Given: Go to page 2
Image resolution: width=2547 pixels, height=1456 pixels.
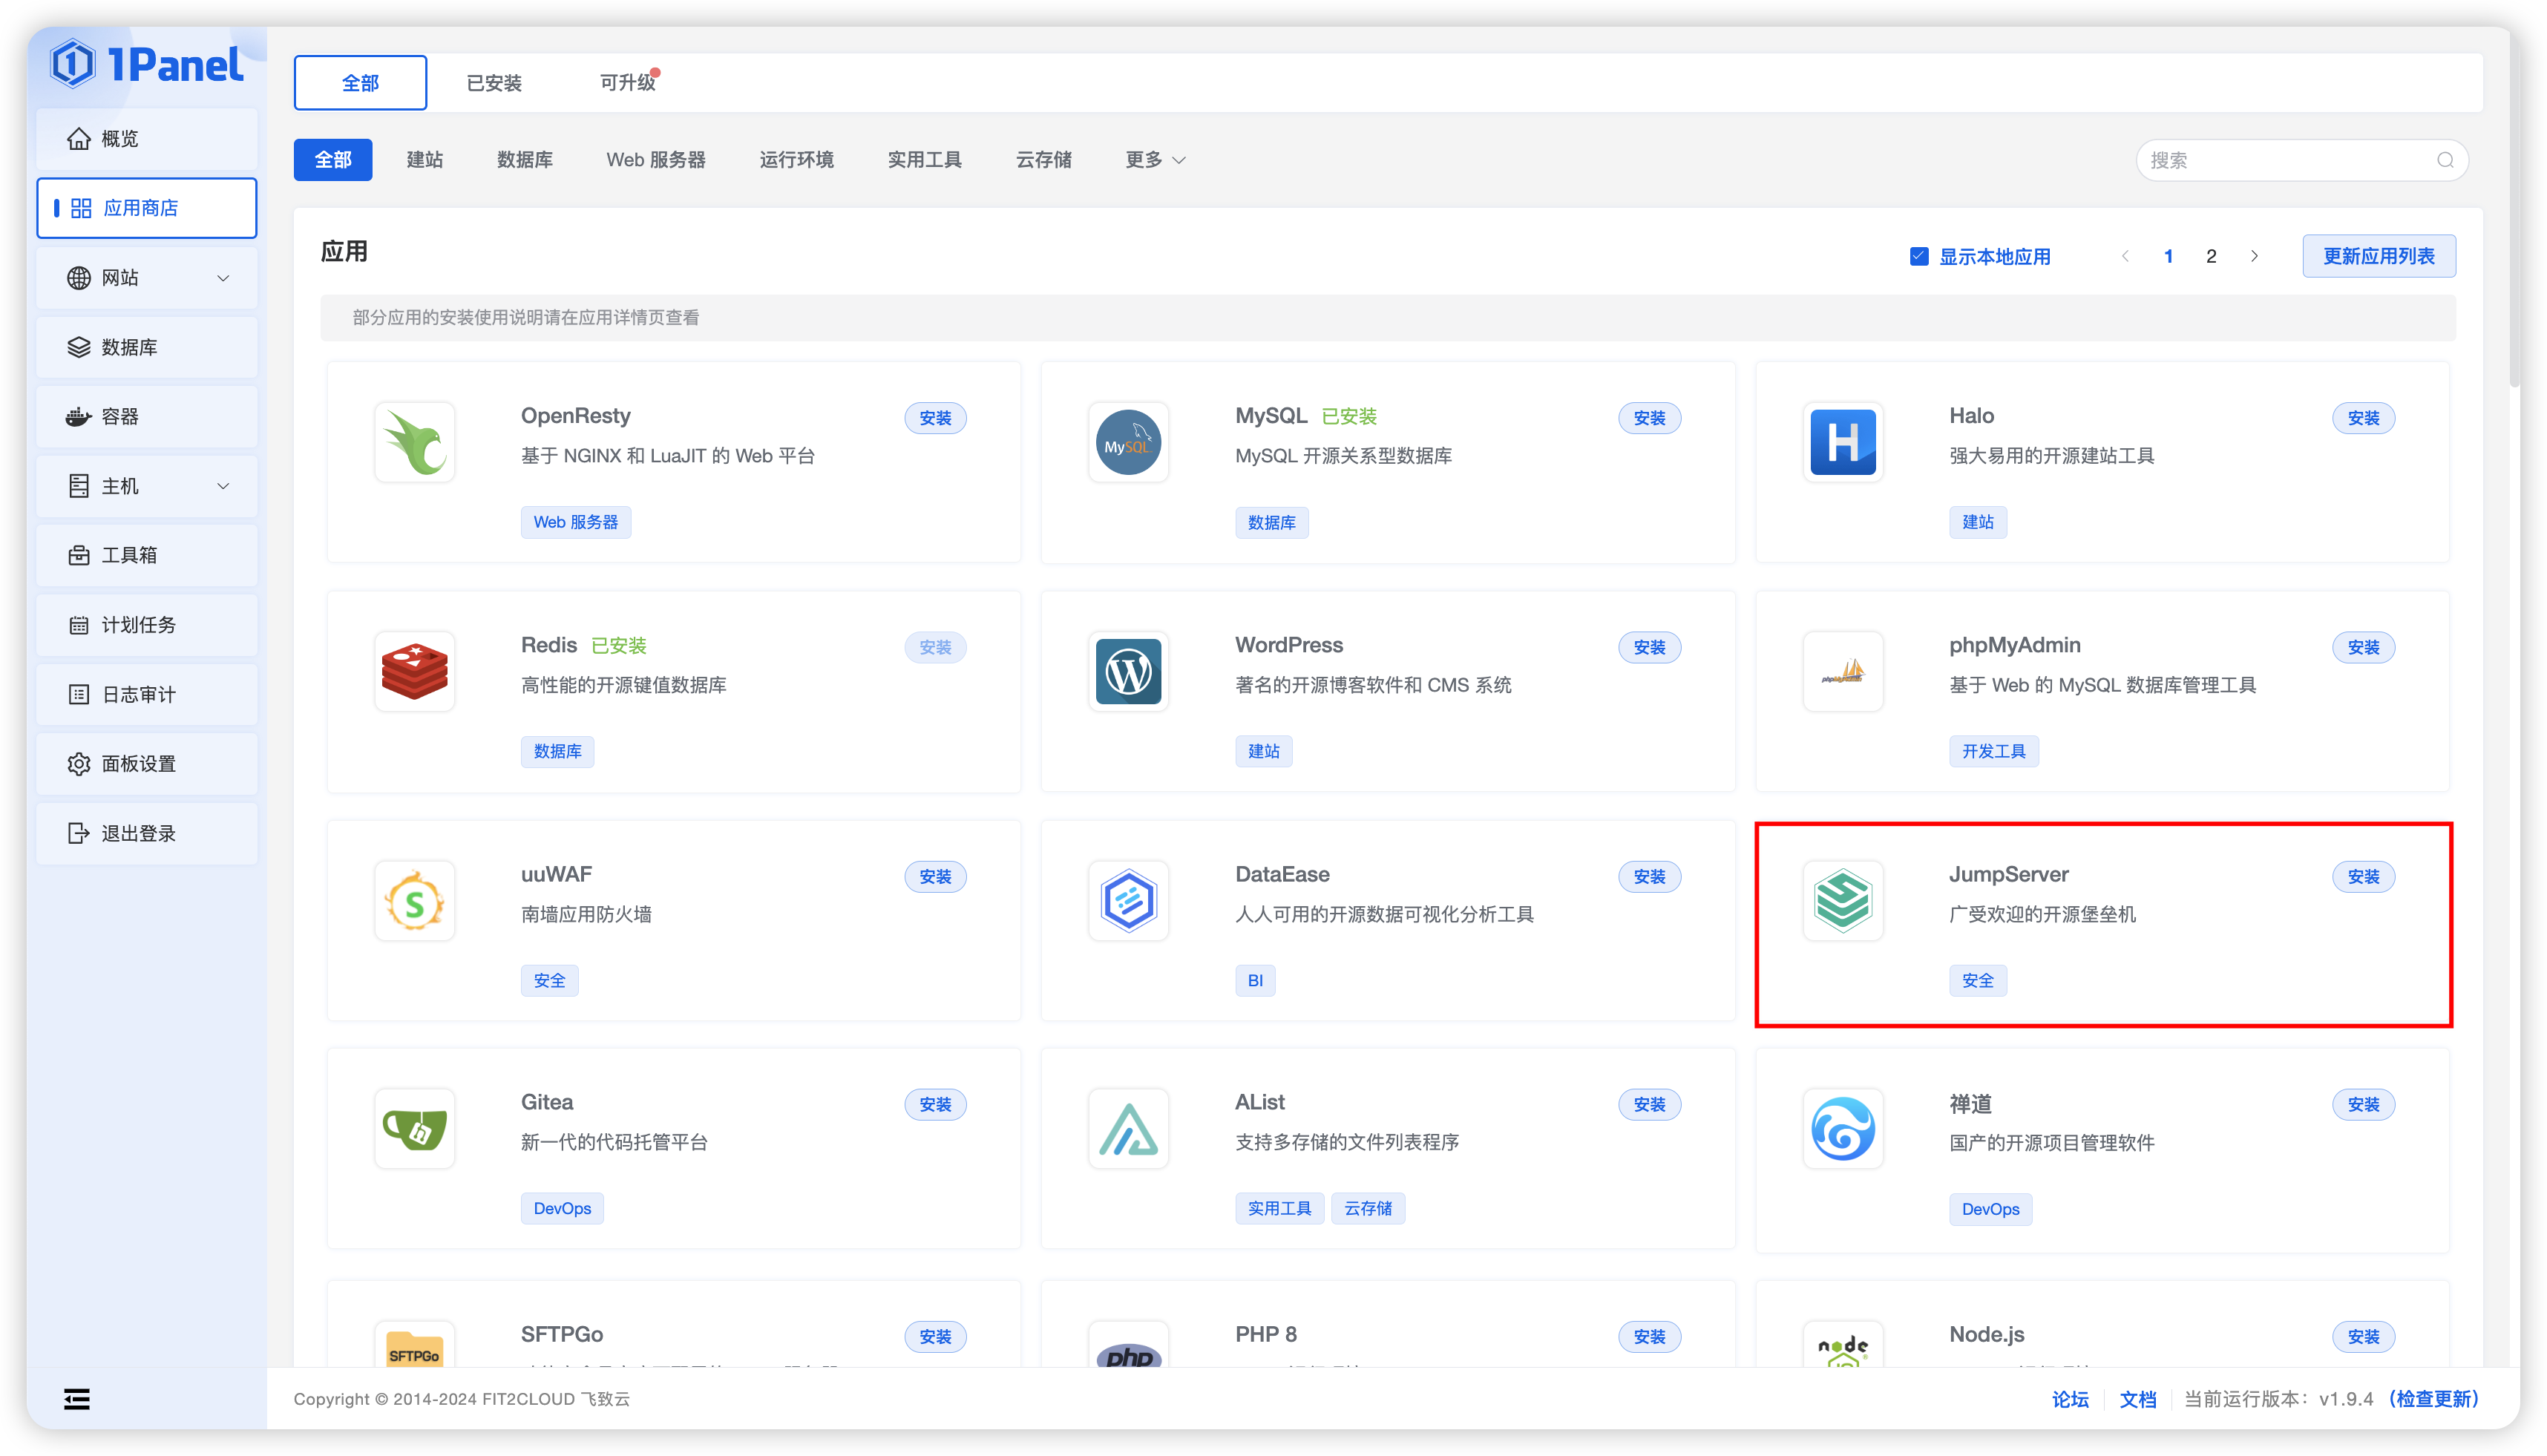Looking at the screenshot, I should (2211, 256).
